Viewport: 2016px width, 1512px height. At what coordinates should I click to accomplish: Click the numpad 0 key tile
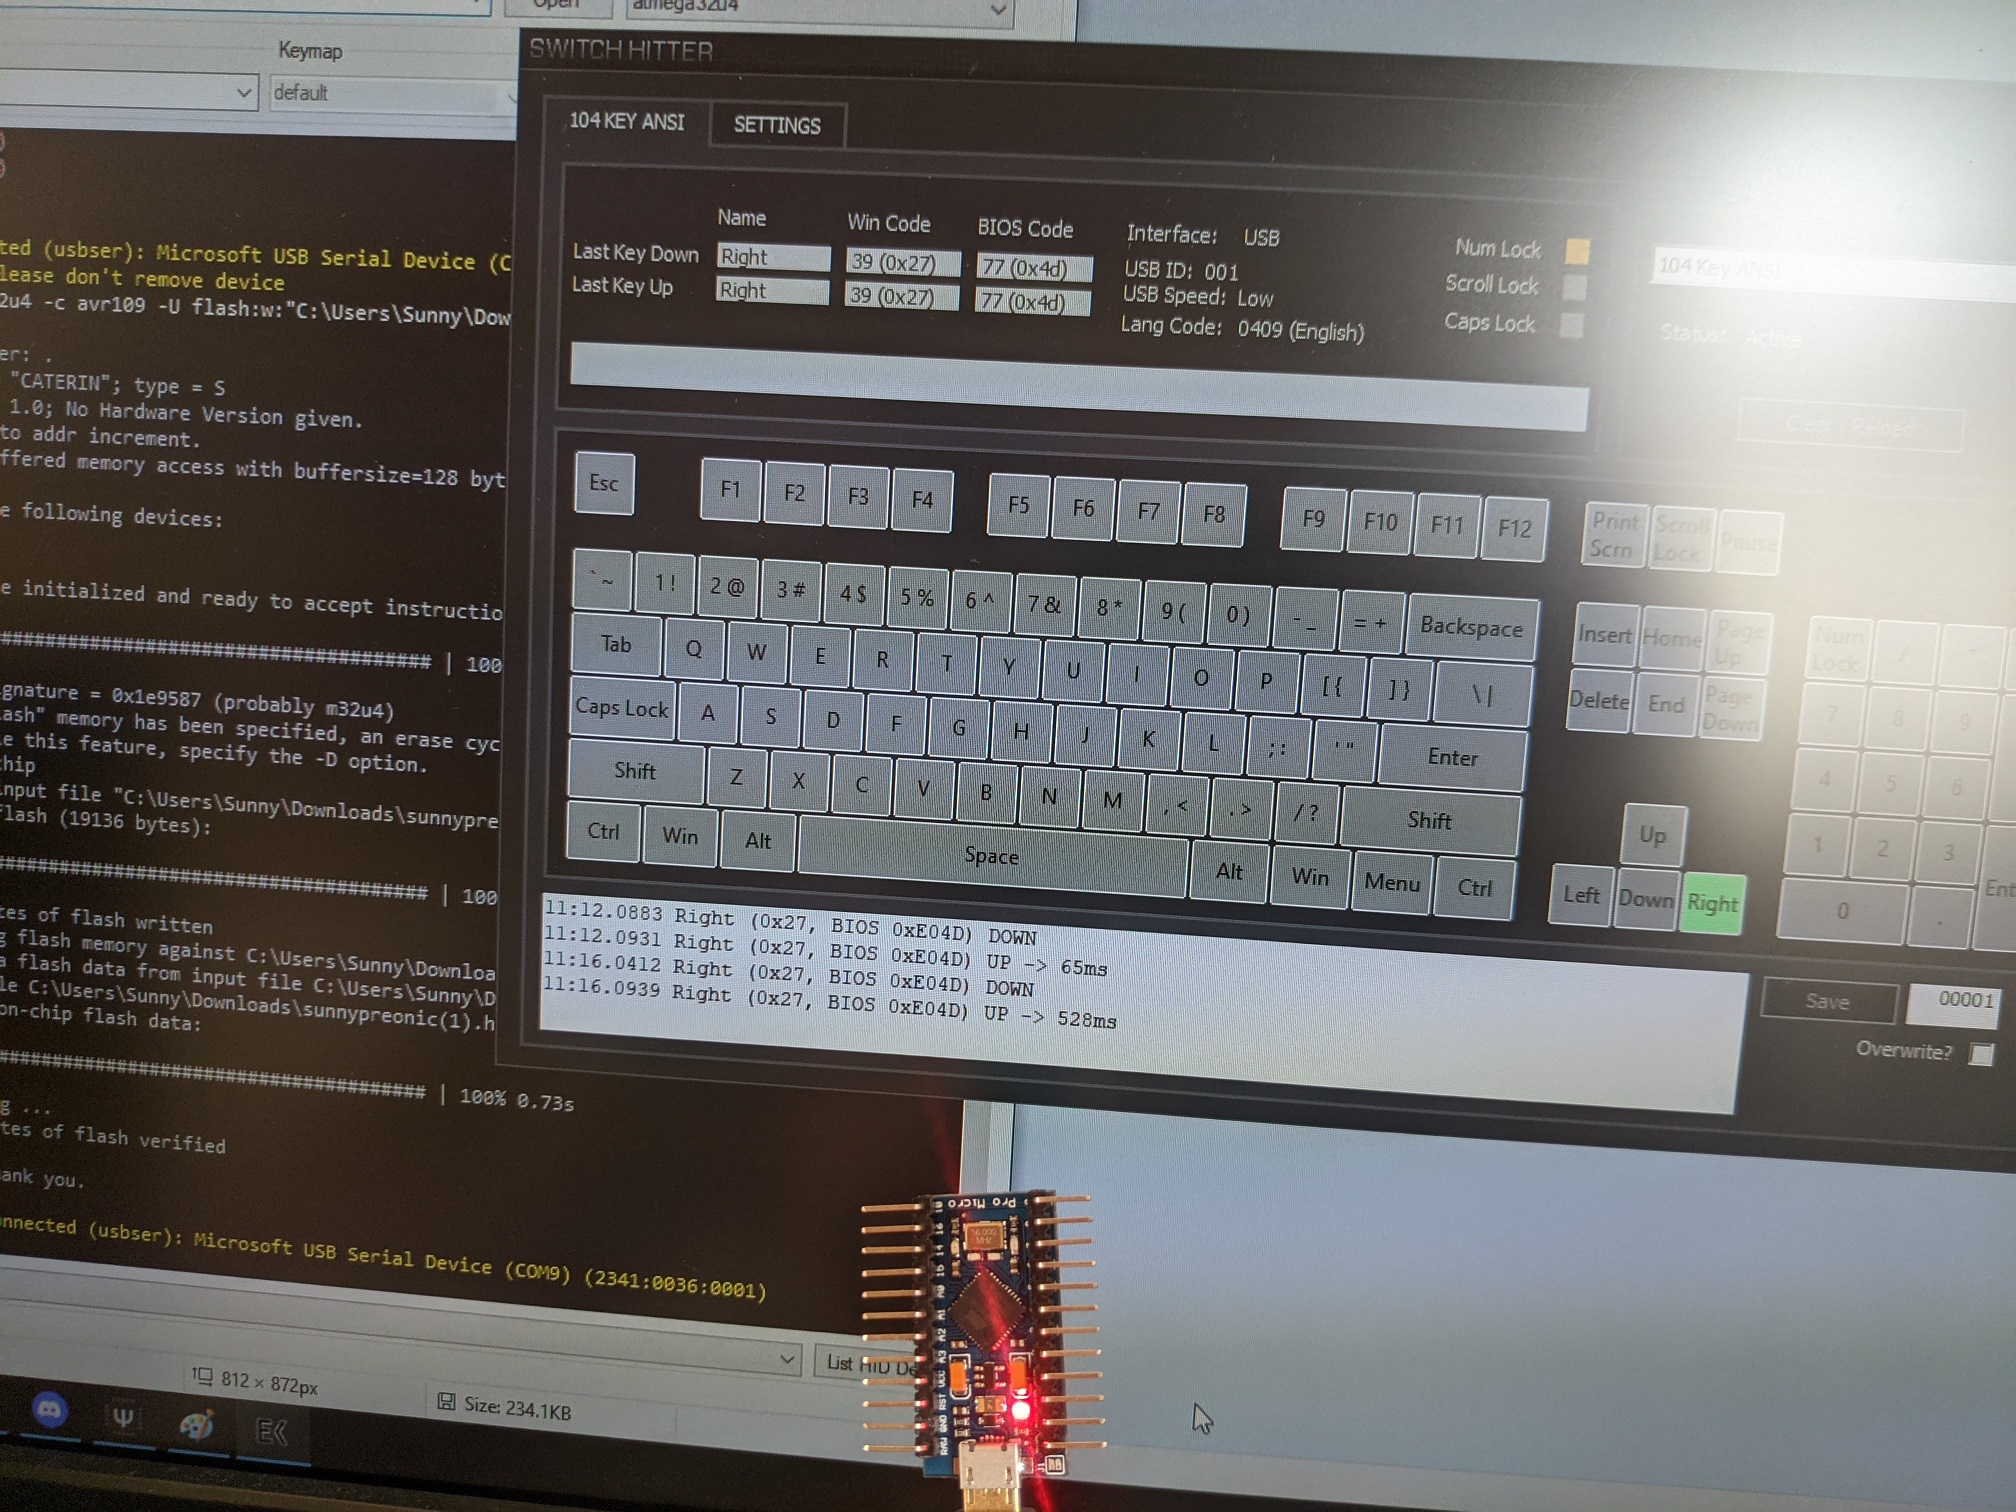click(x=1842, y=911)
